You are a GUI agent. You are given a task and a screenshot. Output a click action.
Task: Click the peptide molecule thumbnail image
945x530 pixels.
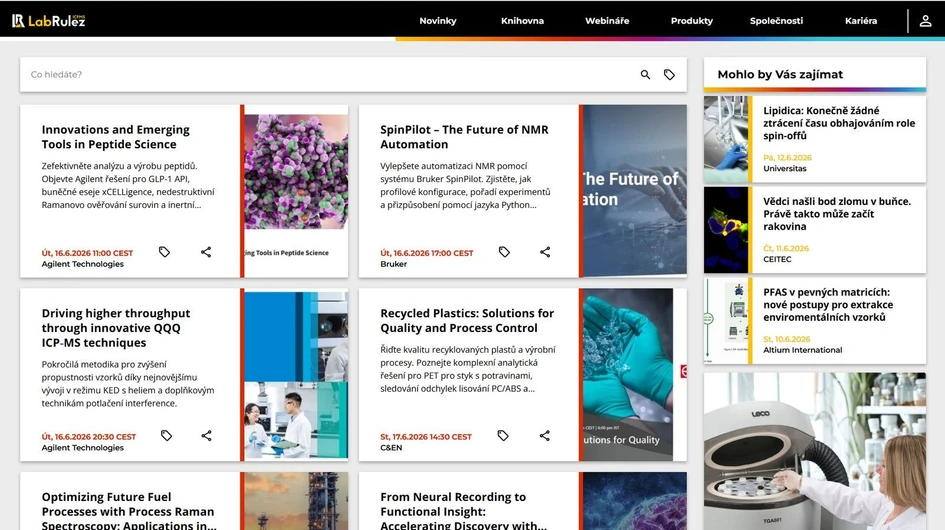point(296,191)
